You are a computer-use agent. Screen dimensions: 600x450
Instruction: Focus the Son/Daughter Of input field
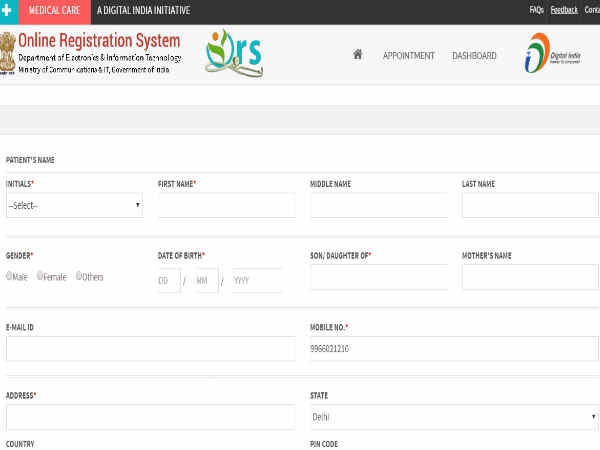click(379, 277)
